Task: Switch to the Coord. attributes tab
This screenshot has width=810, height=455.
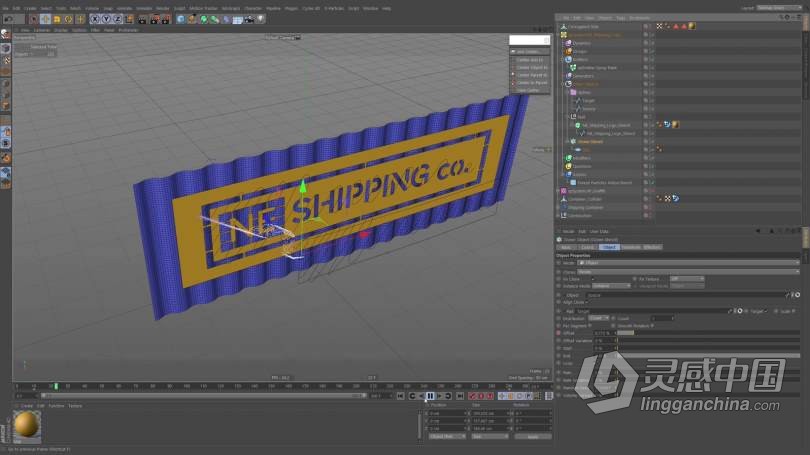Action: pyautogui.click(x=587, y=247)
